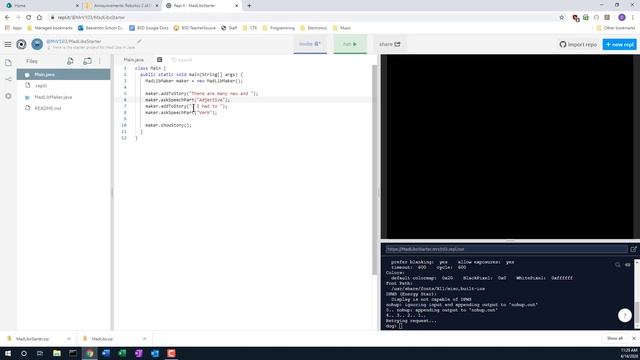Click the browser home button

pyautogui.click(x=39, y=18)
